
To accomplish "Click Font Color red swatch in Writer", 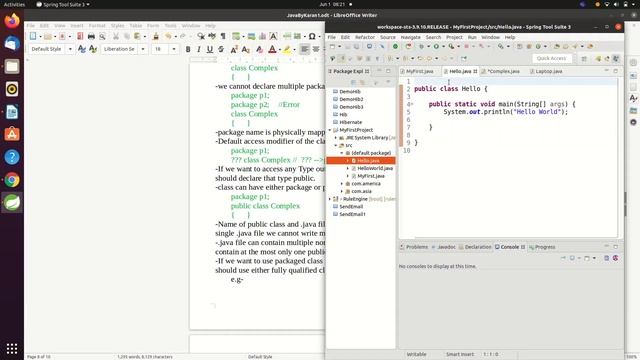I will 272,49.
